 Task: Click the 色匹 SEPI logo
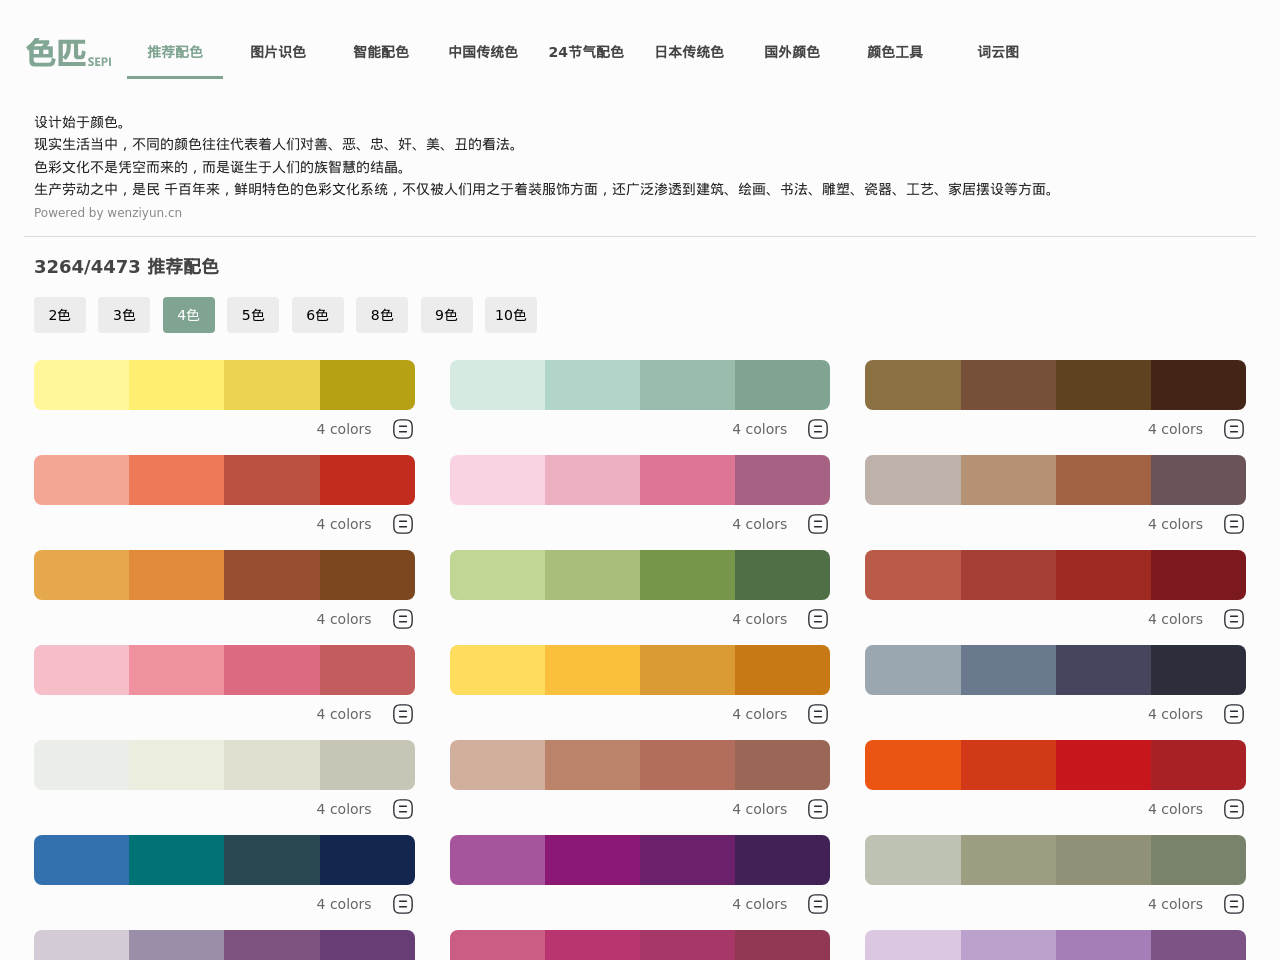pyautogui.click(x=69, y=52)
